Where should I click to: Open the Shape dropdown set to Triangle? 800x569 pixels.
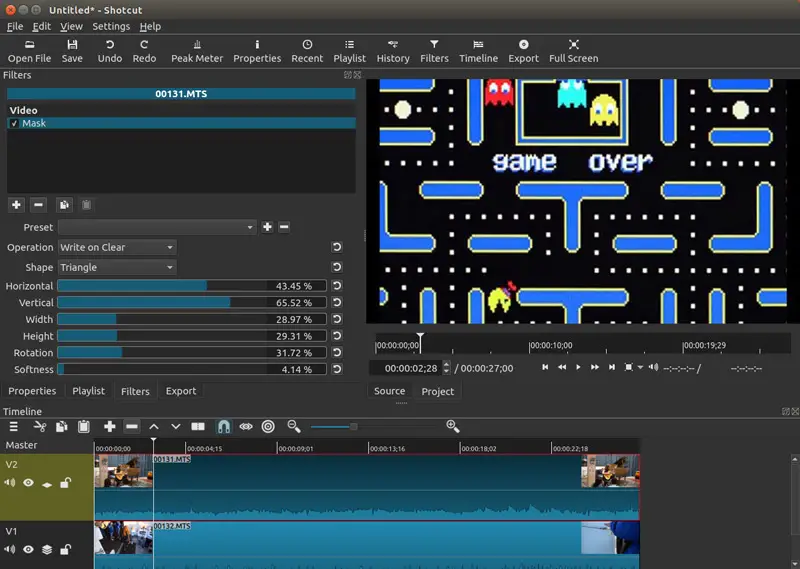point(116,268)
